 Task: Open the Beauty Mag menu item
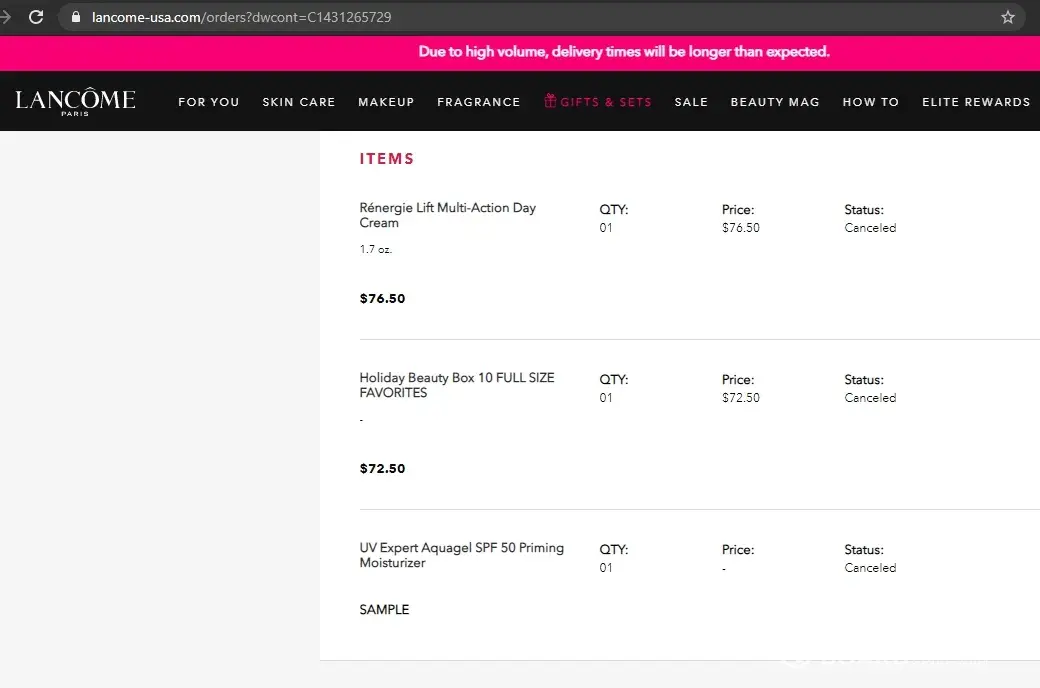click(774, 102)
